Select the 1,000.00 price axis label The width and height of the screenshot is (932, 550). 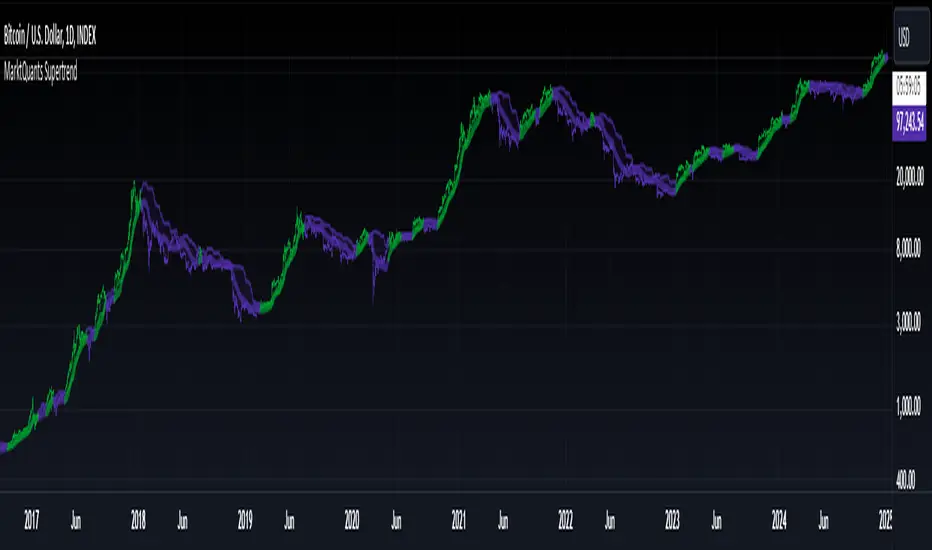point(909,407)
